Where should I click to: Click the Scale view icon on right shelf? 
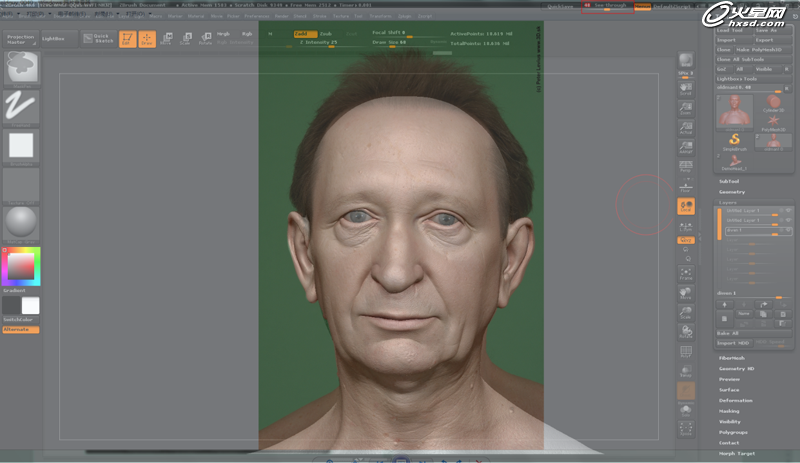(686, 313)
